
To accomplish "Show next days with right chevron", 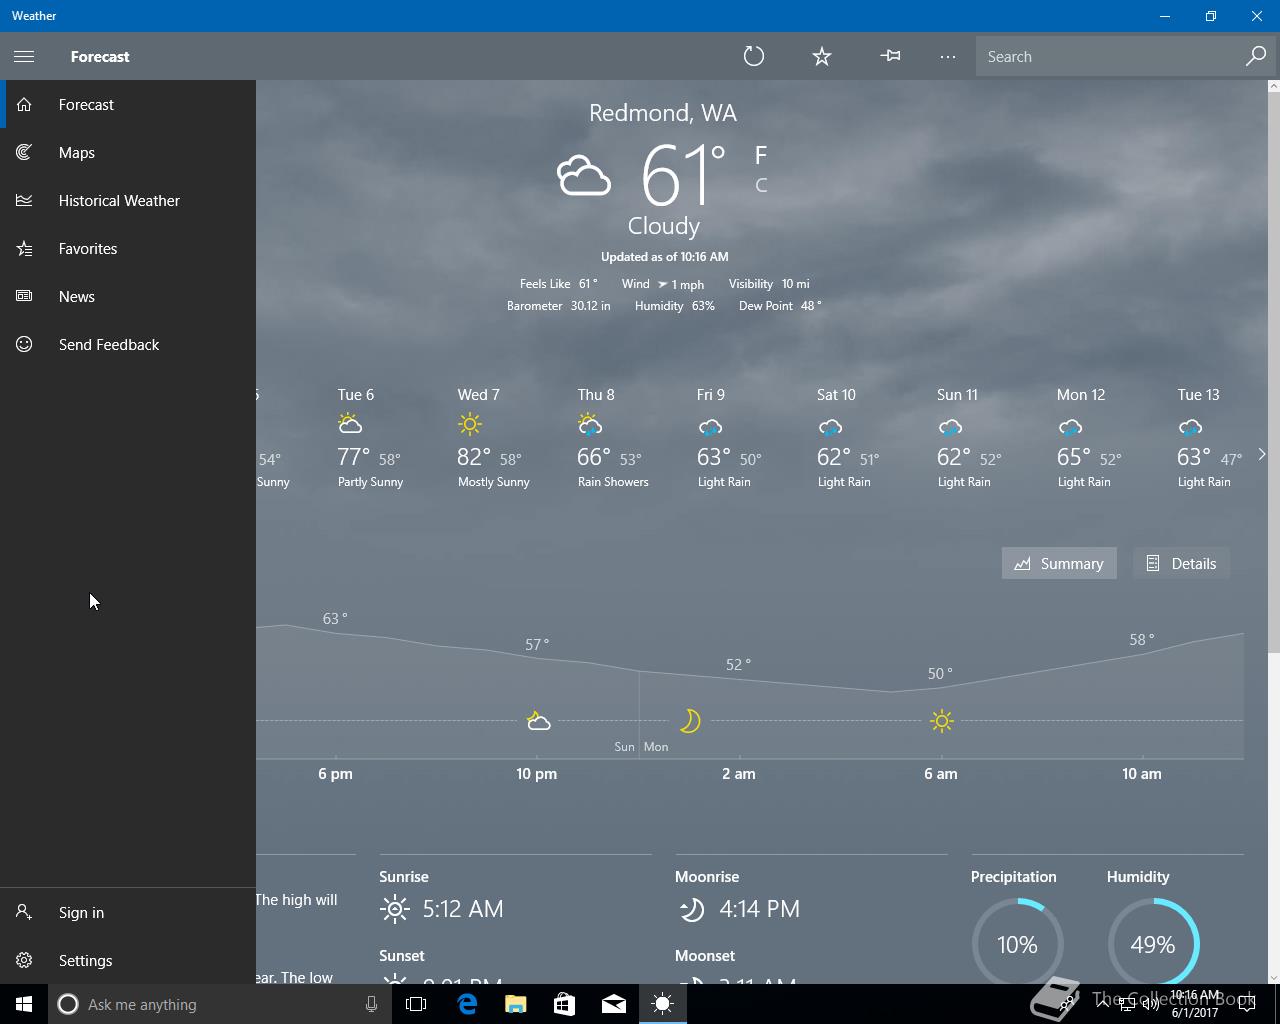I will click(x=1262, y=454).
